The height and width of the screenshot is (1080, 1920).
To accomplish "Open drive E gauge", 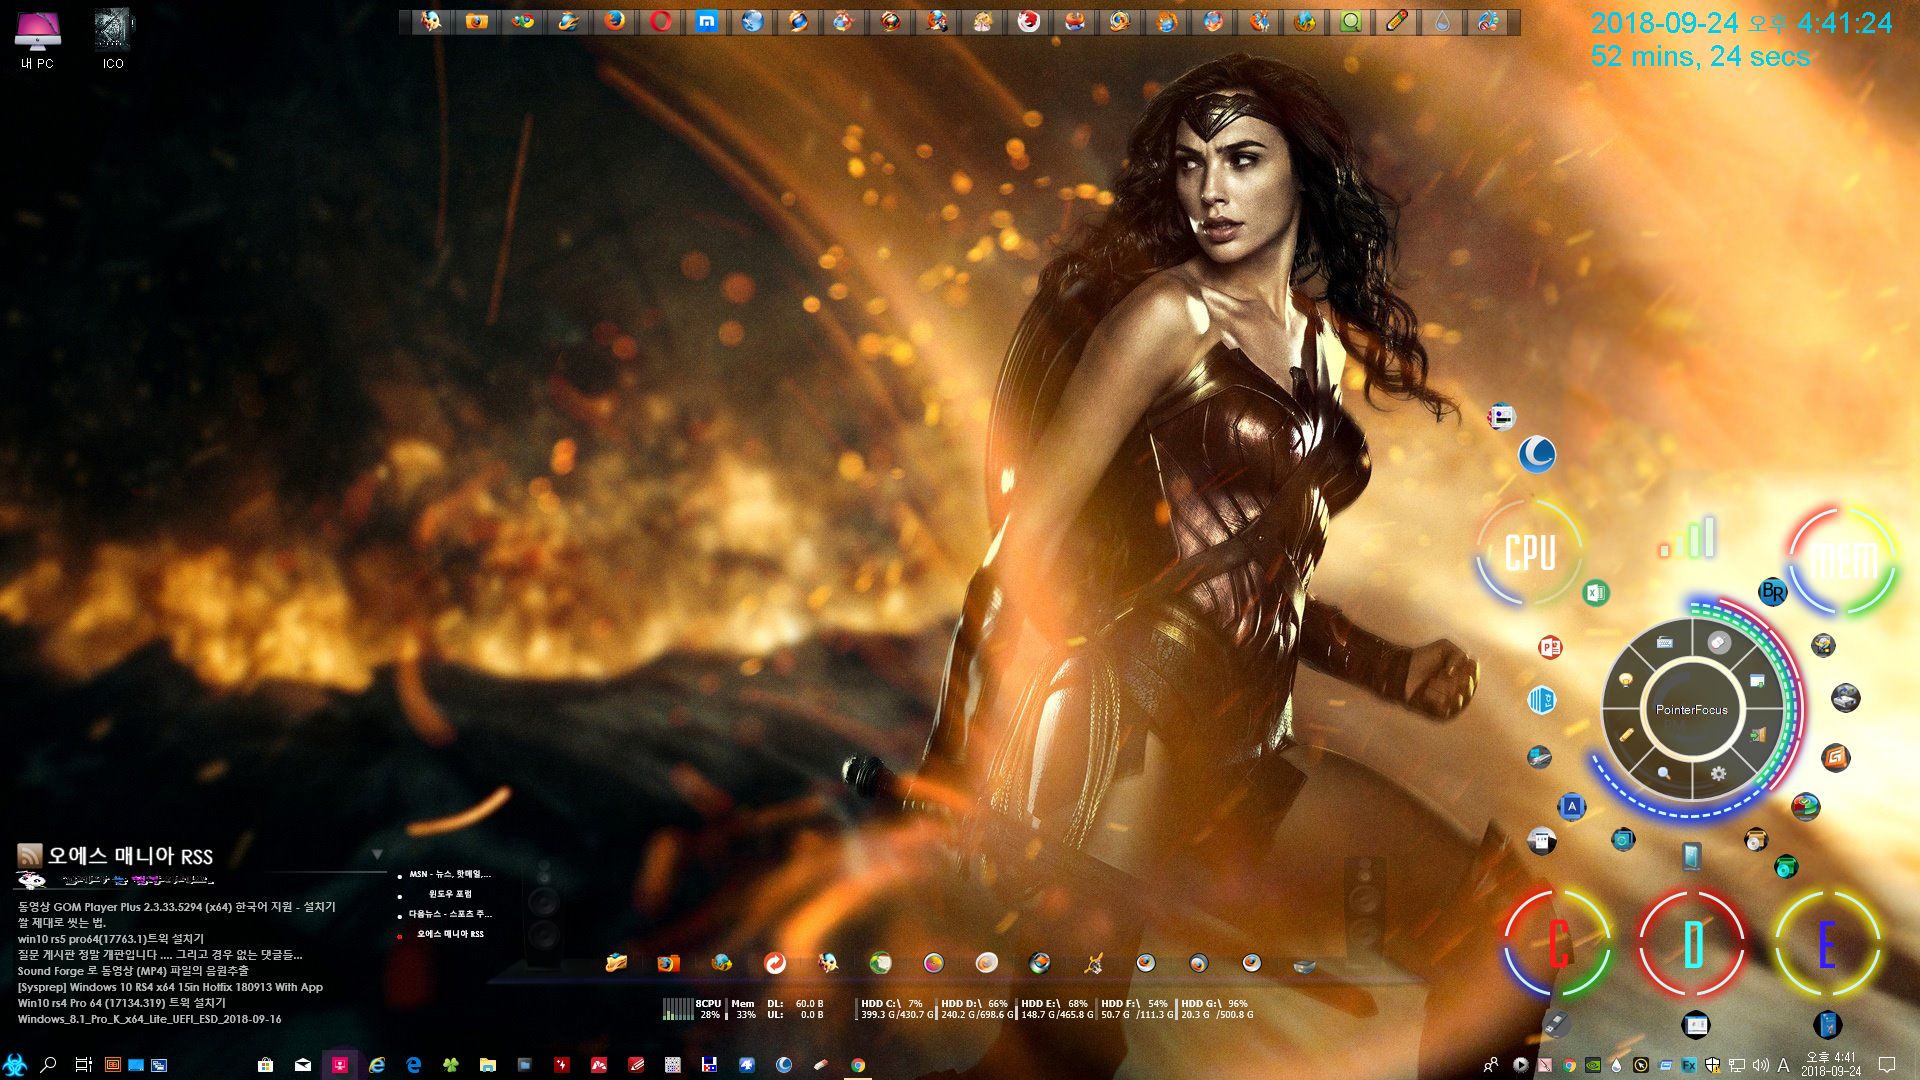I will [1827, 943].
